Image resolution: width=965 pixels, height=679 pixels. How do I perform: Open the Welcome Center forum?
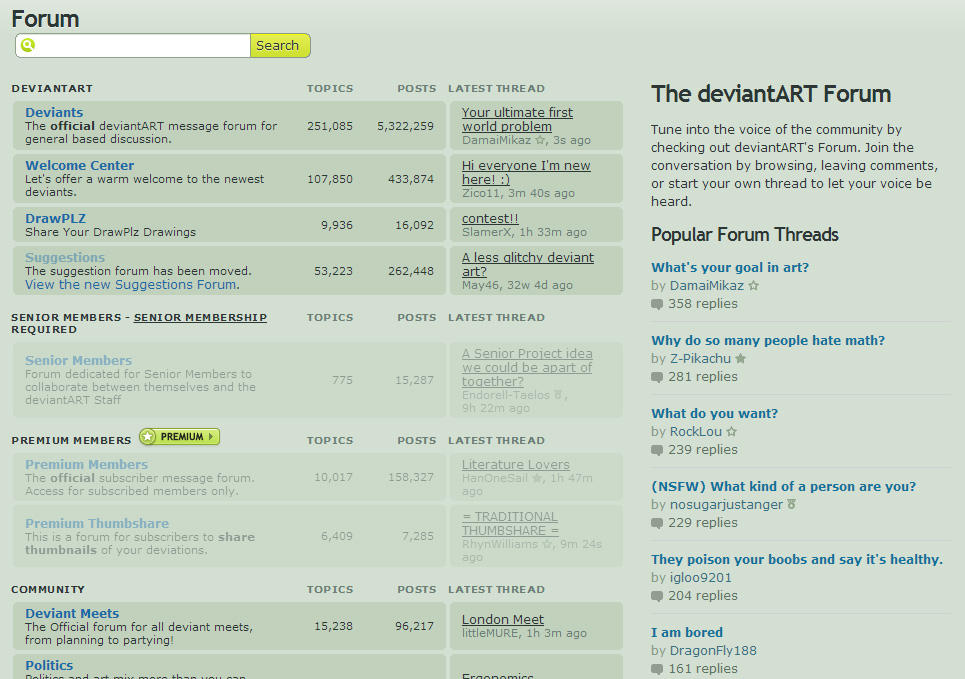(x=79, y=165)
